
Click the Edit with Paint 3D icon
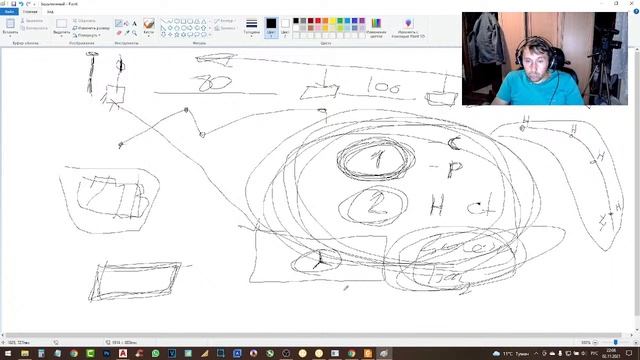tap(408, 23)
